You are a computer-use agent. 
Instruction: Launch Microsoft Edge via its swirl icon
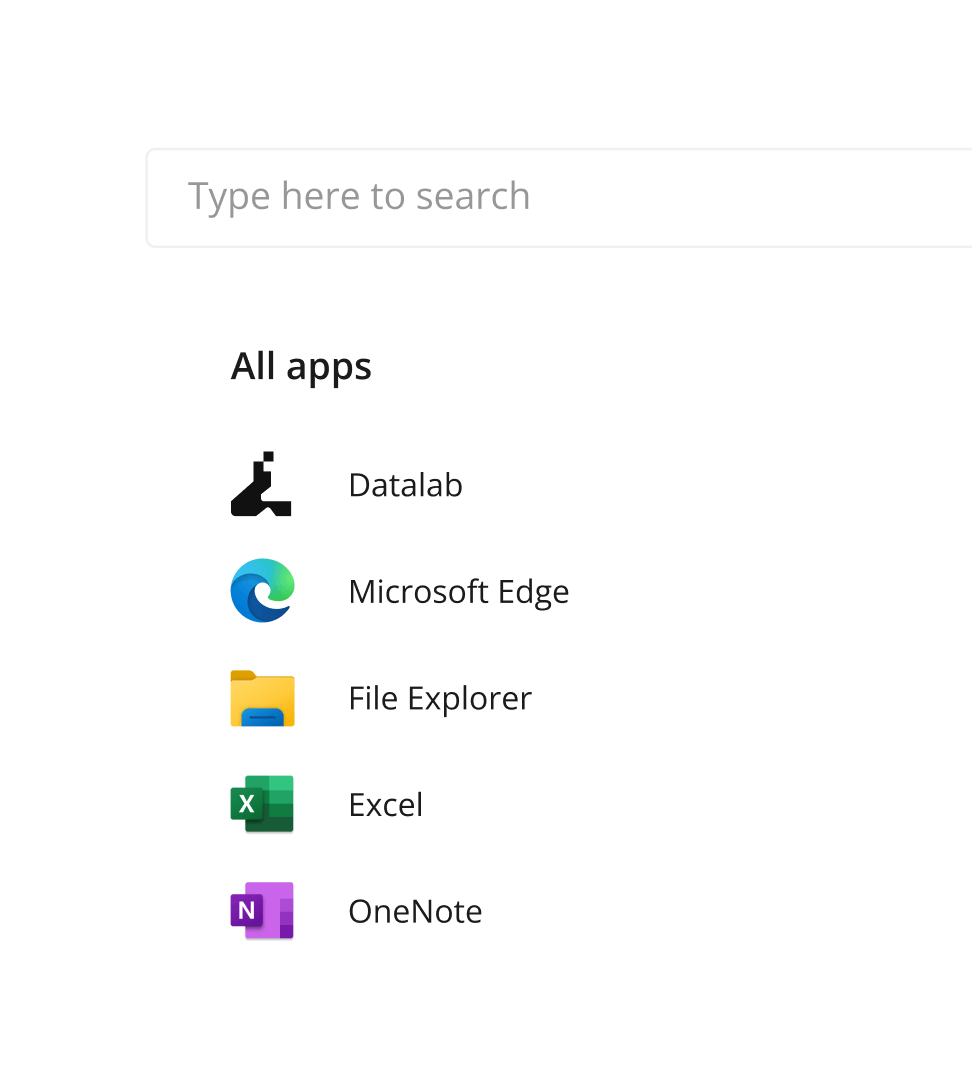pyautogui.click(x=262, y=591)
